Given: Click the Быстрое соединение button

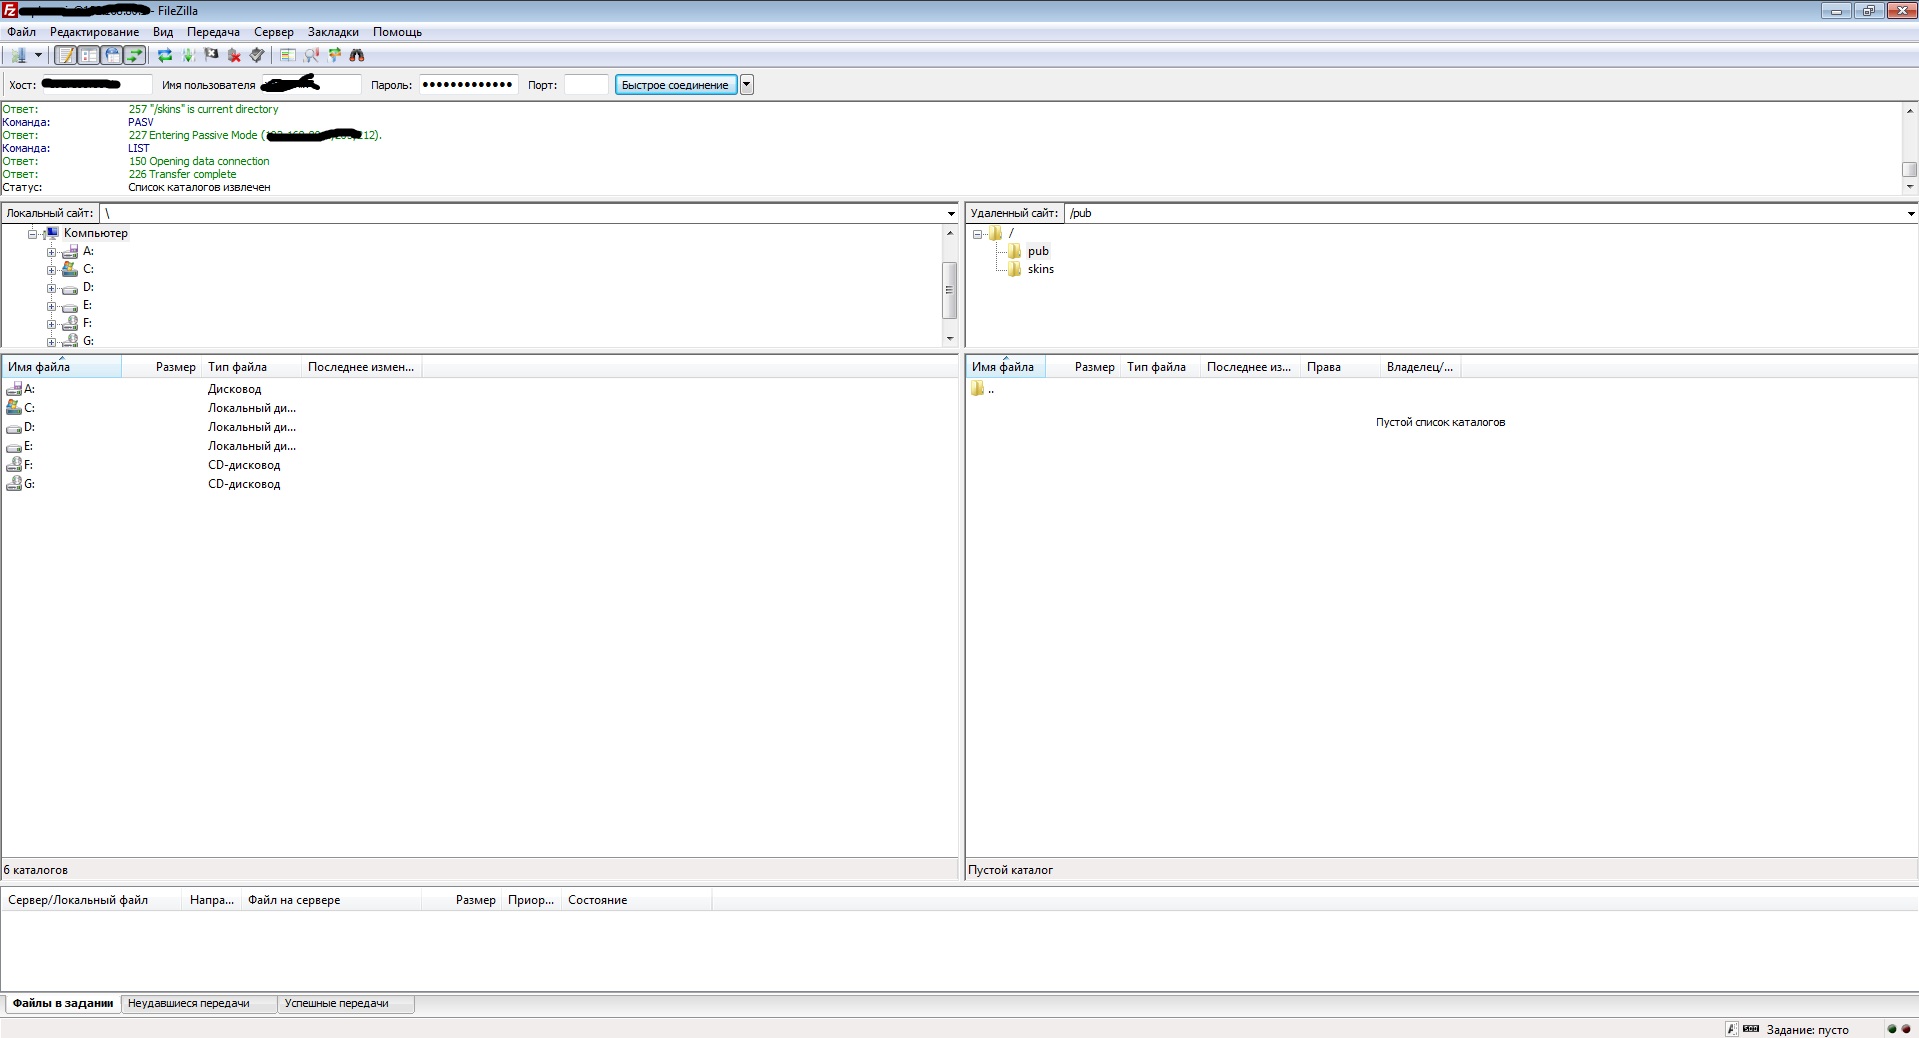Looking at the screenshot, I should (x=675, y=85).
